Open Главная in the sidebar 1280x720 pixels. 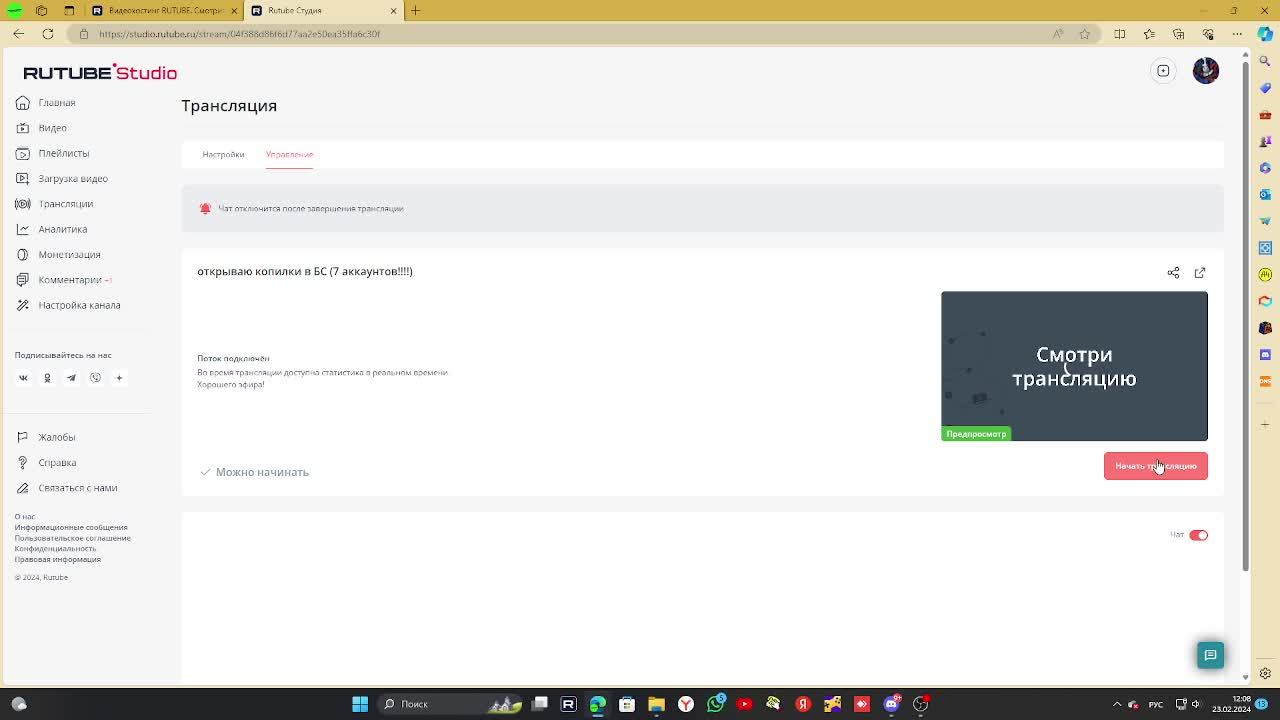[x=46, y=102]
